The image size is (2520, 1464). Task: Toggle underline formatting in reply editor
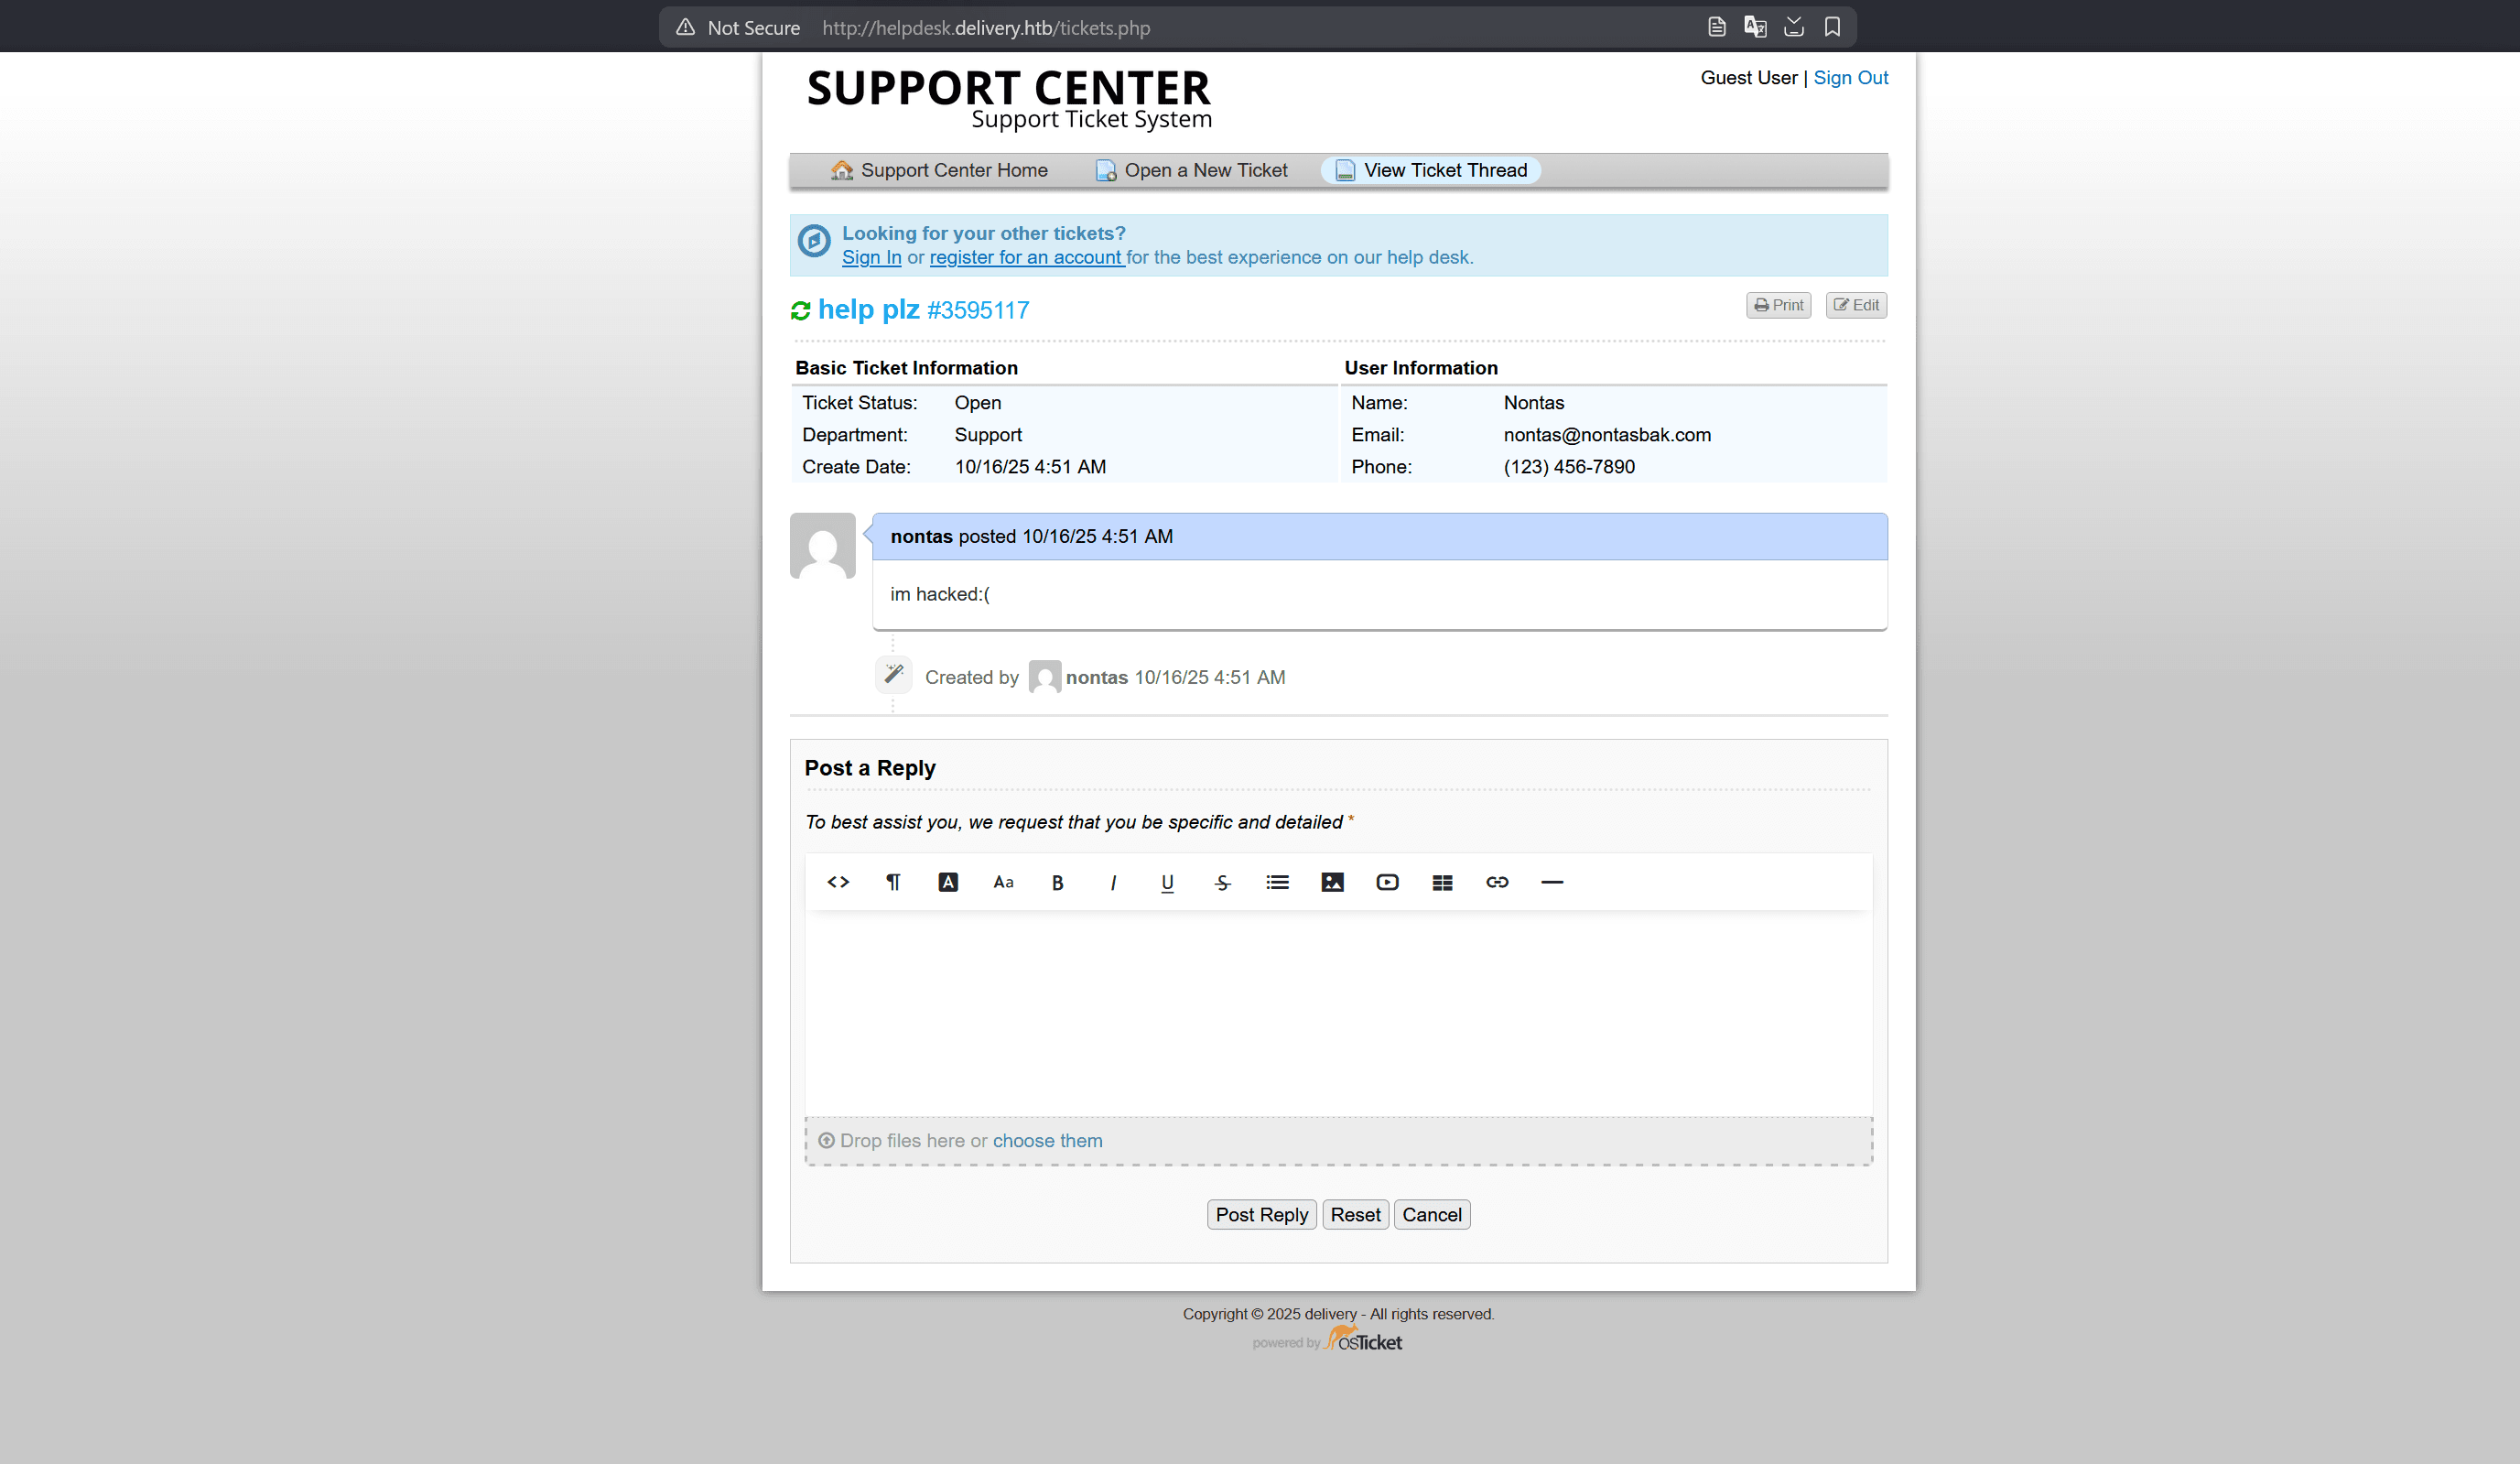coord(1167,882)
